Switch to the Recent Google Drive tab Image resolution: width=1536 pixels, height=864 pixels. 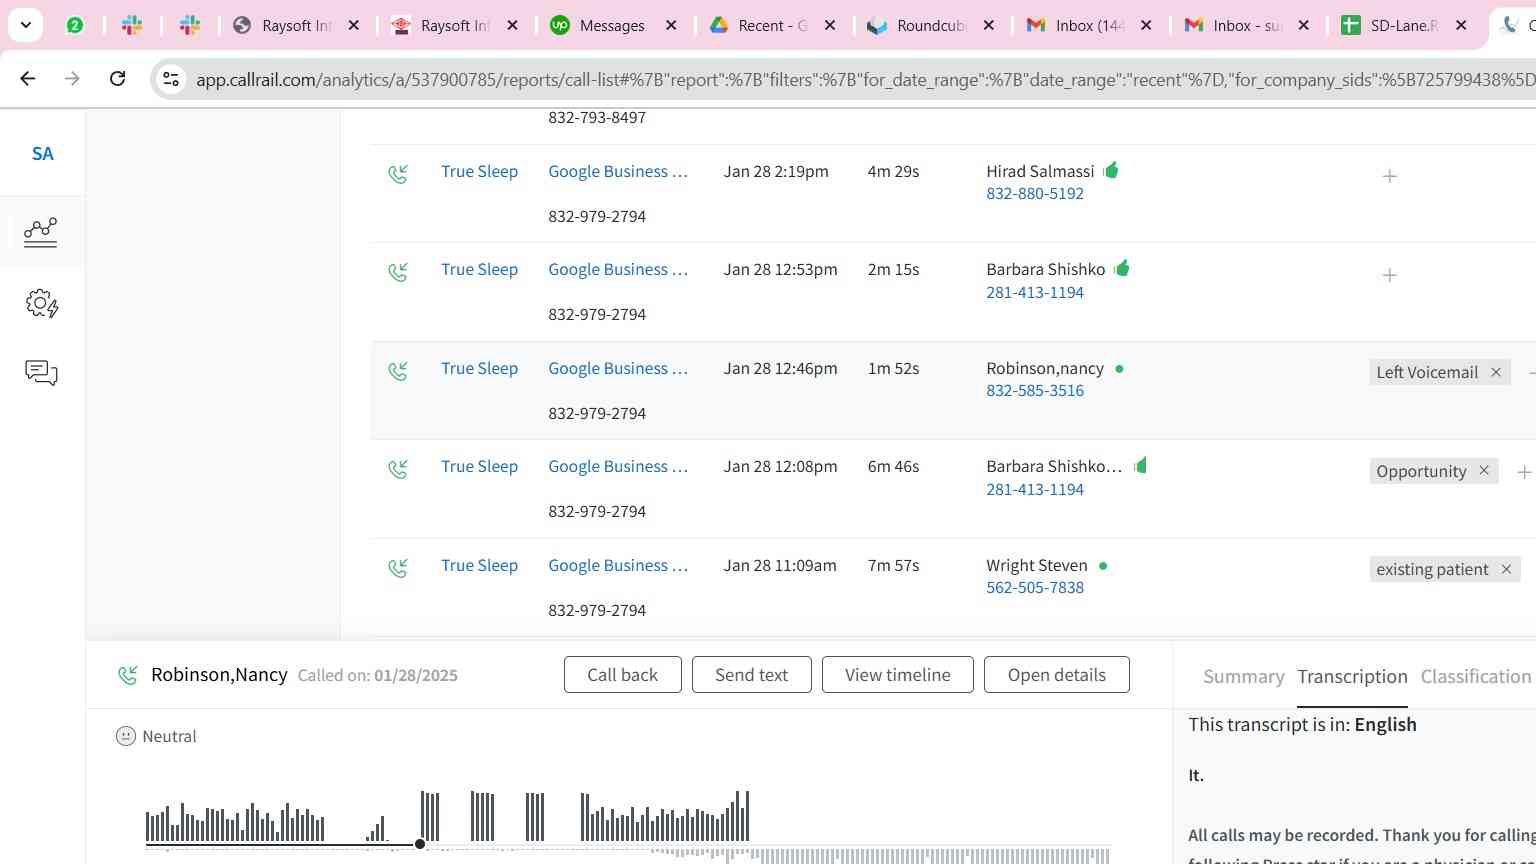pyautogui.click(x=772, y=25)
